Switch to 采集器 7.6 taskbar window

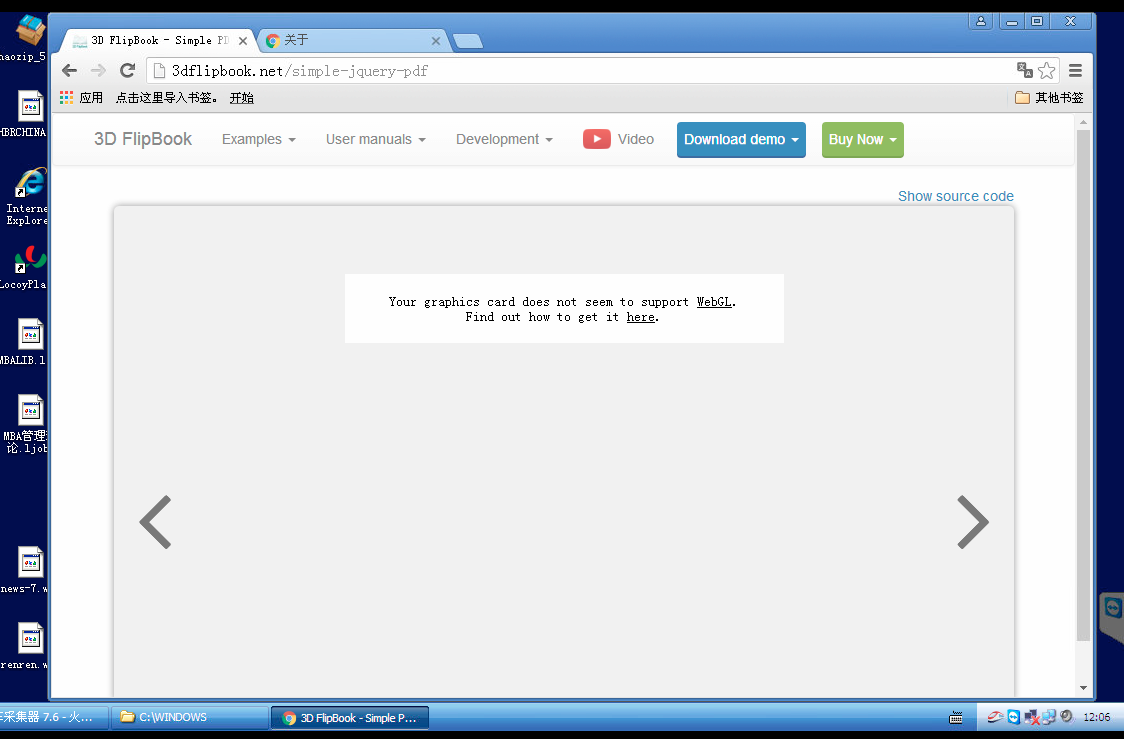53,717
